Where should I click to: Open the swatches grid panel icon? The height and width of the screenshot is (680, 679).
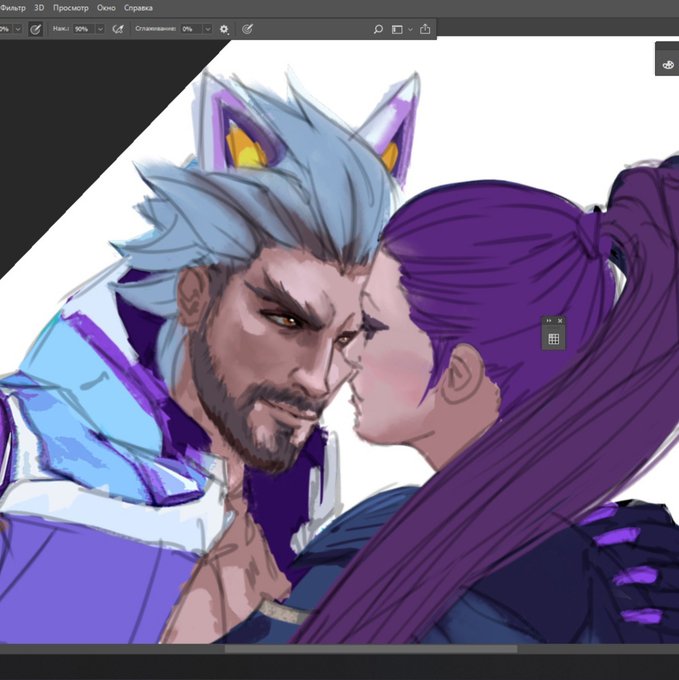tap(554, 339)
